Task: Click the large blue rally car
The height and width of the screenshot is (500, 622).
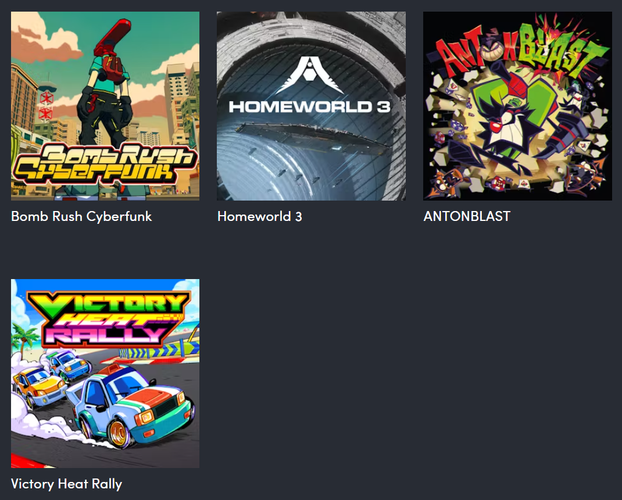Action: 131,407
